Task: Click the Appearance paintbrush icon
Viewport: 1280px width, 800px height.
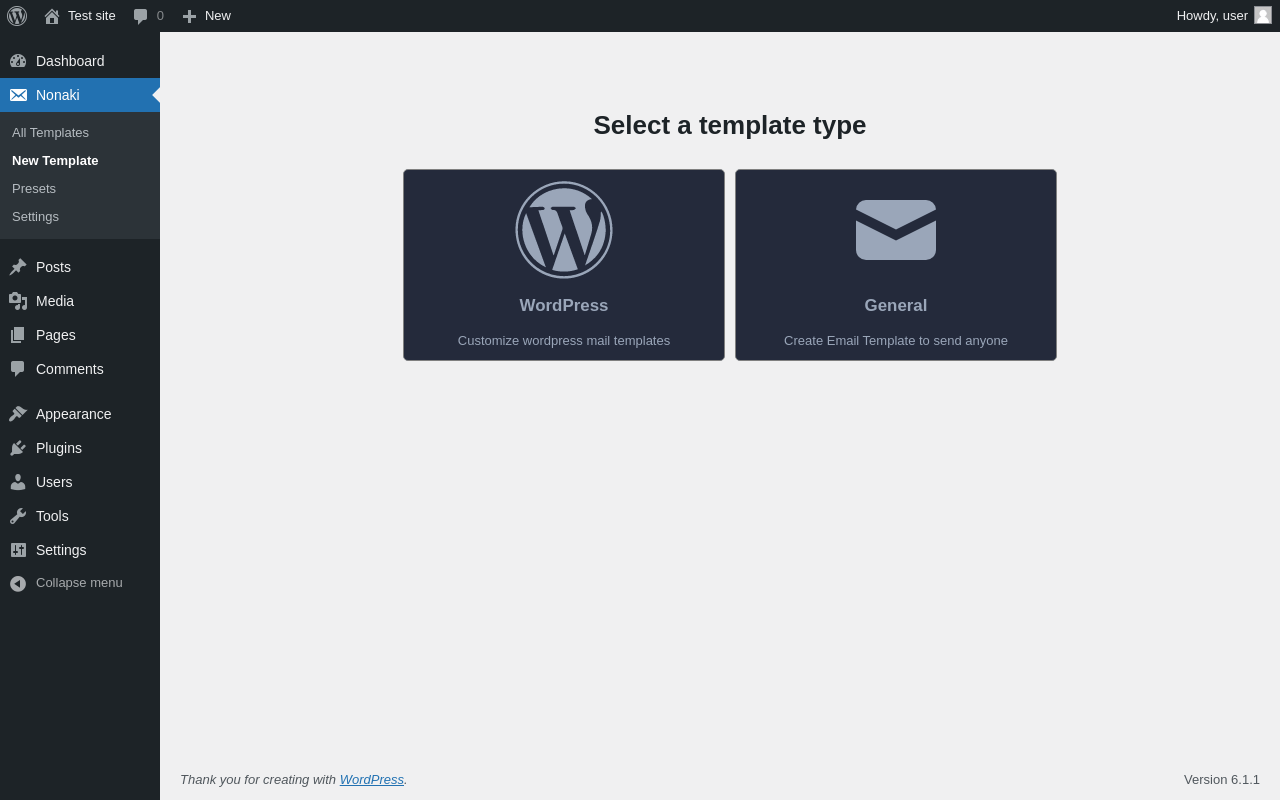Action: tap(18, 414)
